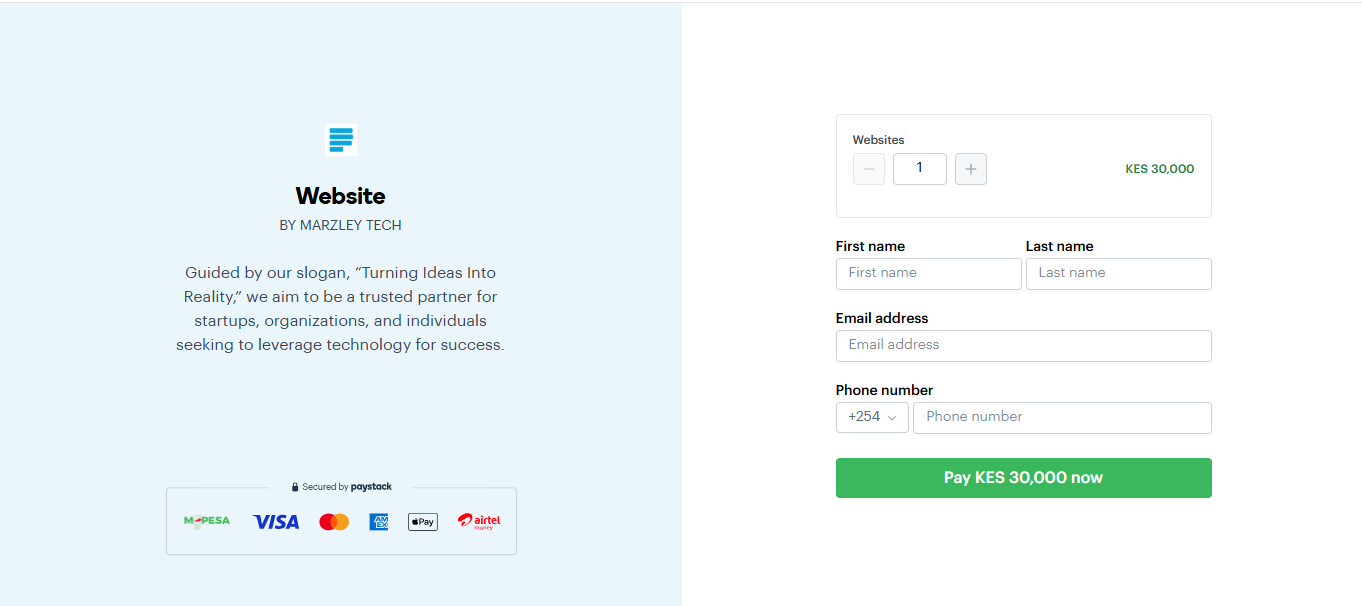1362x606 pixels.
Task: Open the +254 country code dropdown
Action: pyautogui.click(x=872, y=417)
